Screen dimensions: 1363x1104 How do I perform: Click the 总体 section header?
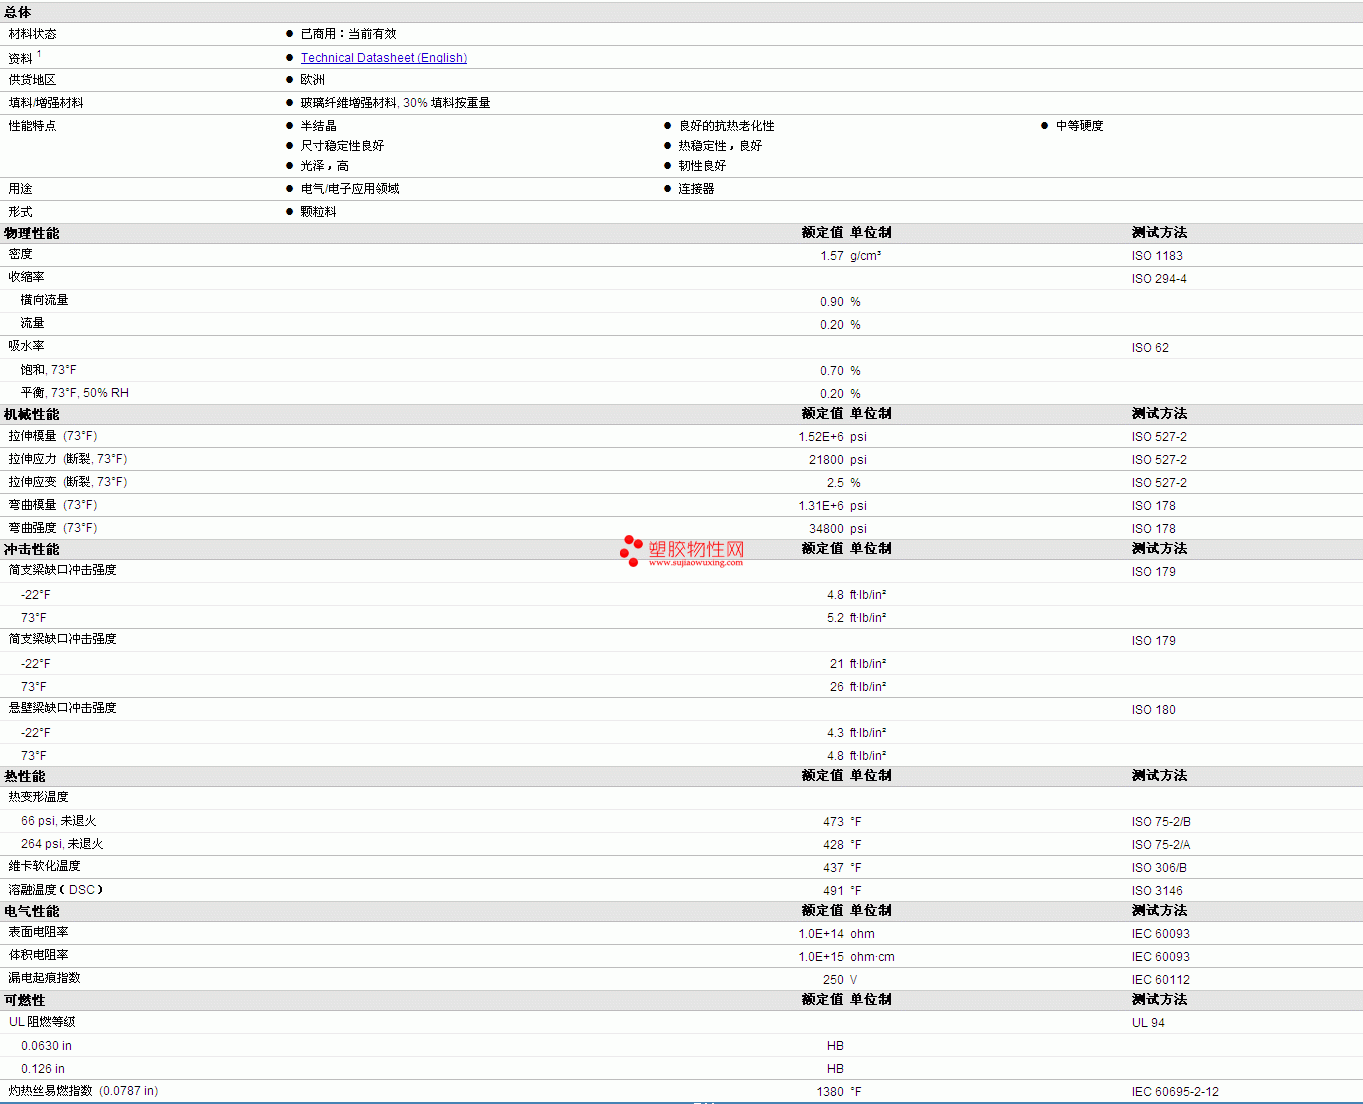click(x=18, y=12)
